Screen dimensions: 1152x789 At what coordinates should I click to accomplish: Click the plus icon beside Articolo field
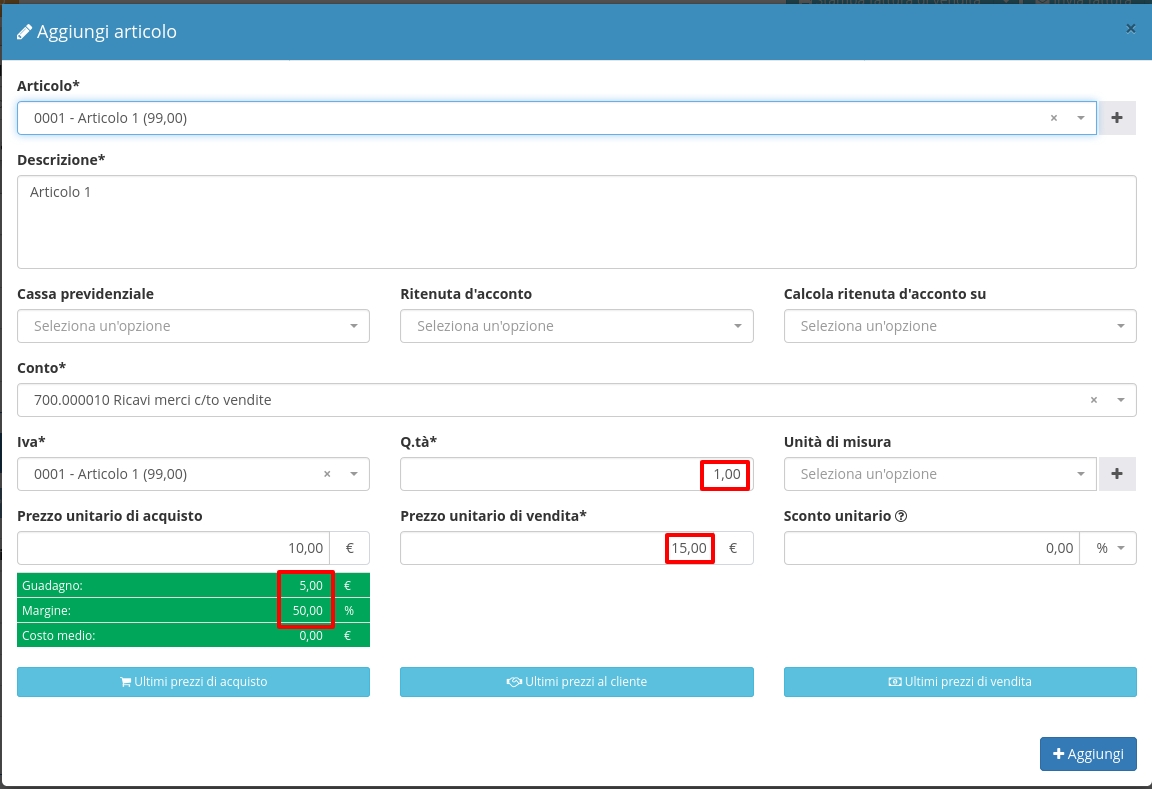(1117, 118)
